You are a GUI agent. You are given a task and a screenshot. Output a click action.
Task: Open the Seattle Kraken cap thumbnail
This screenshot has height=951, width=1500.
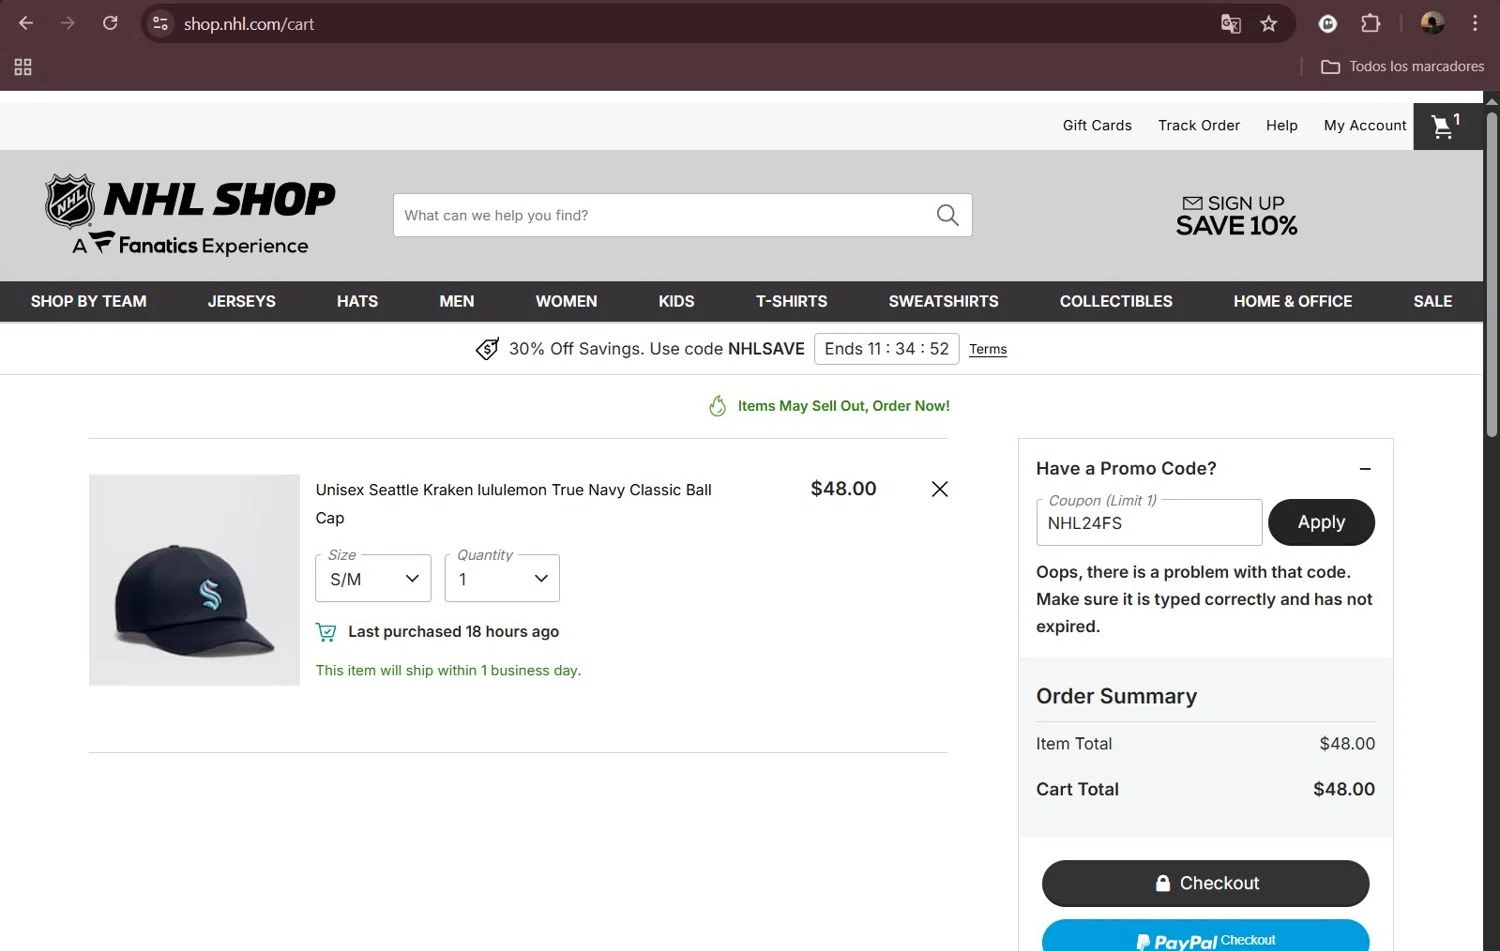(x=194, y=580)
